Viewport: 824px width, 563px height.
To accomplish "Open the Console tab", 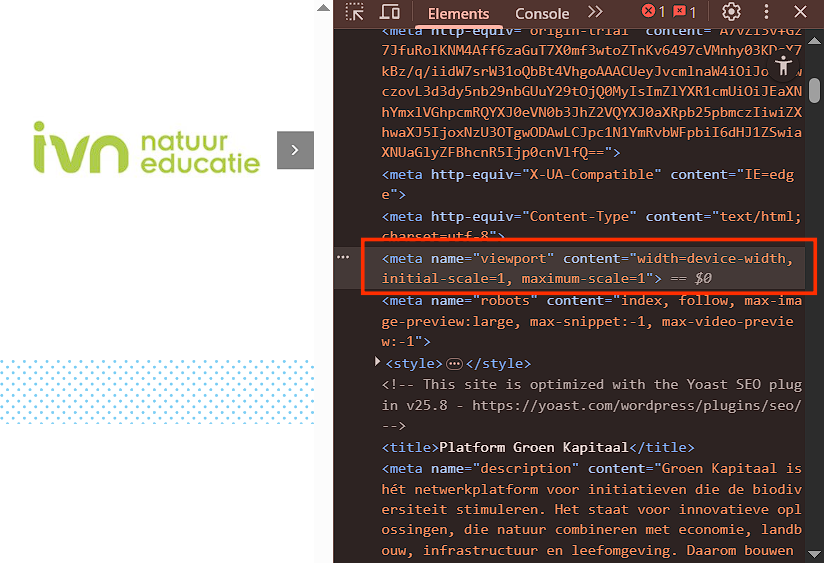I will click(x=542, y=14).
